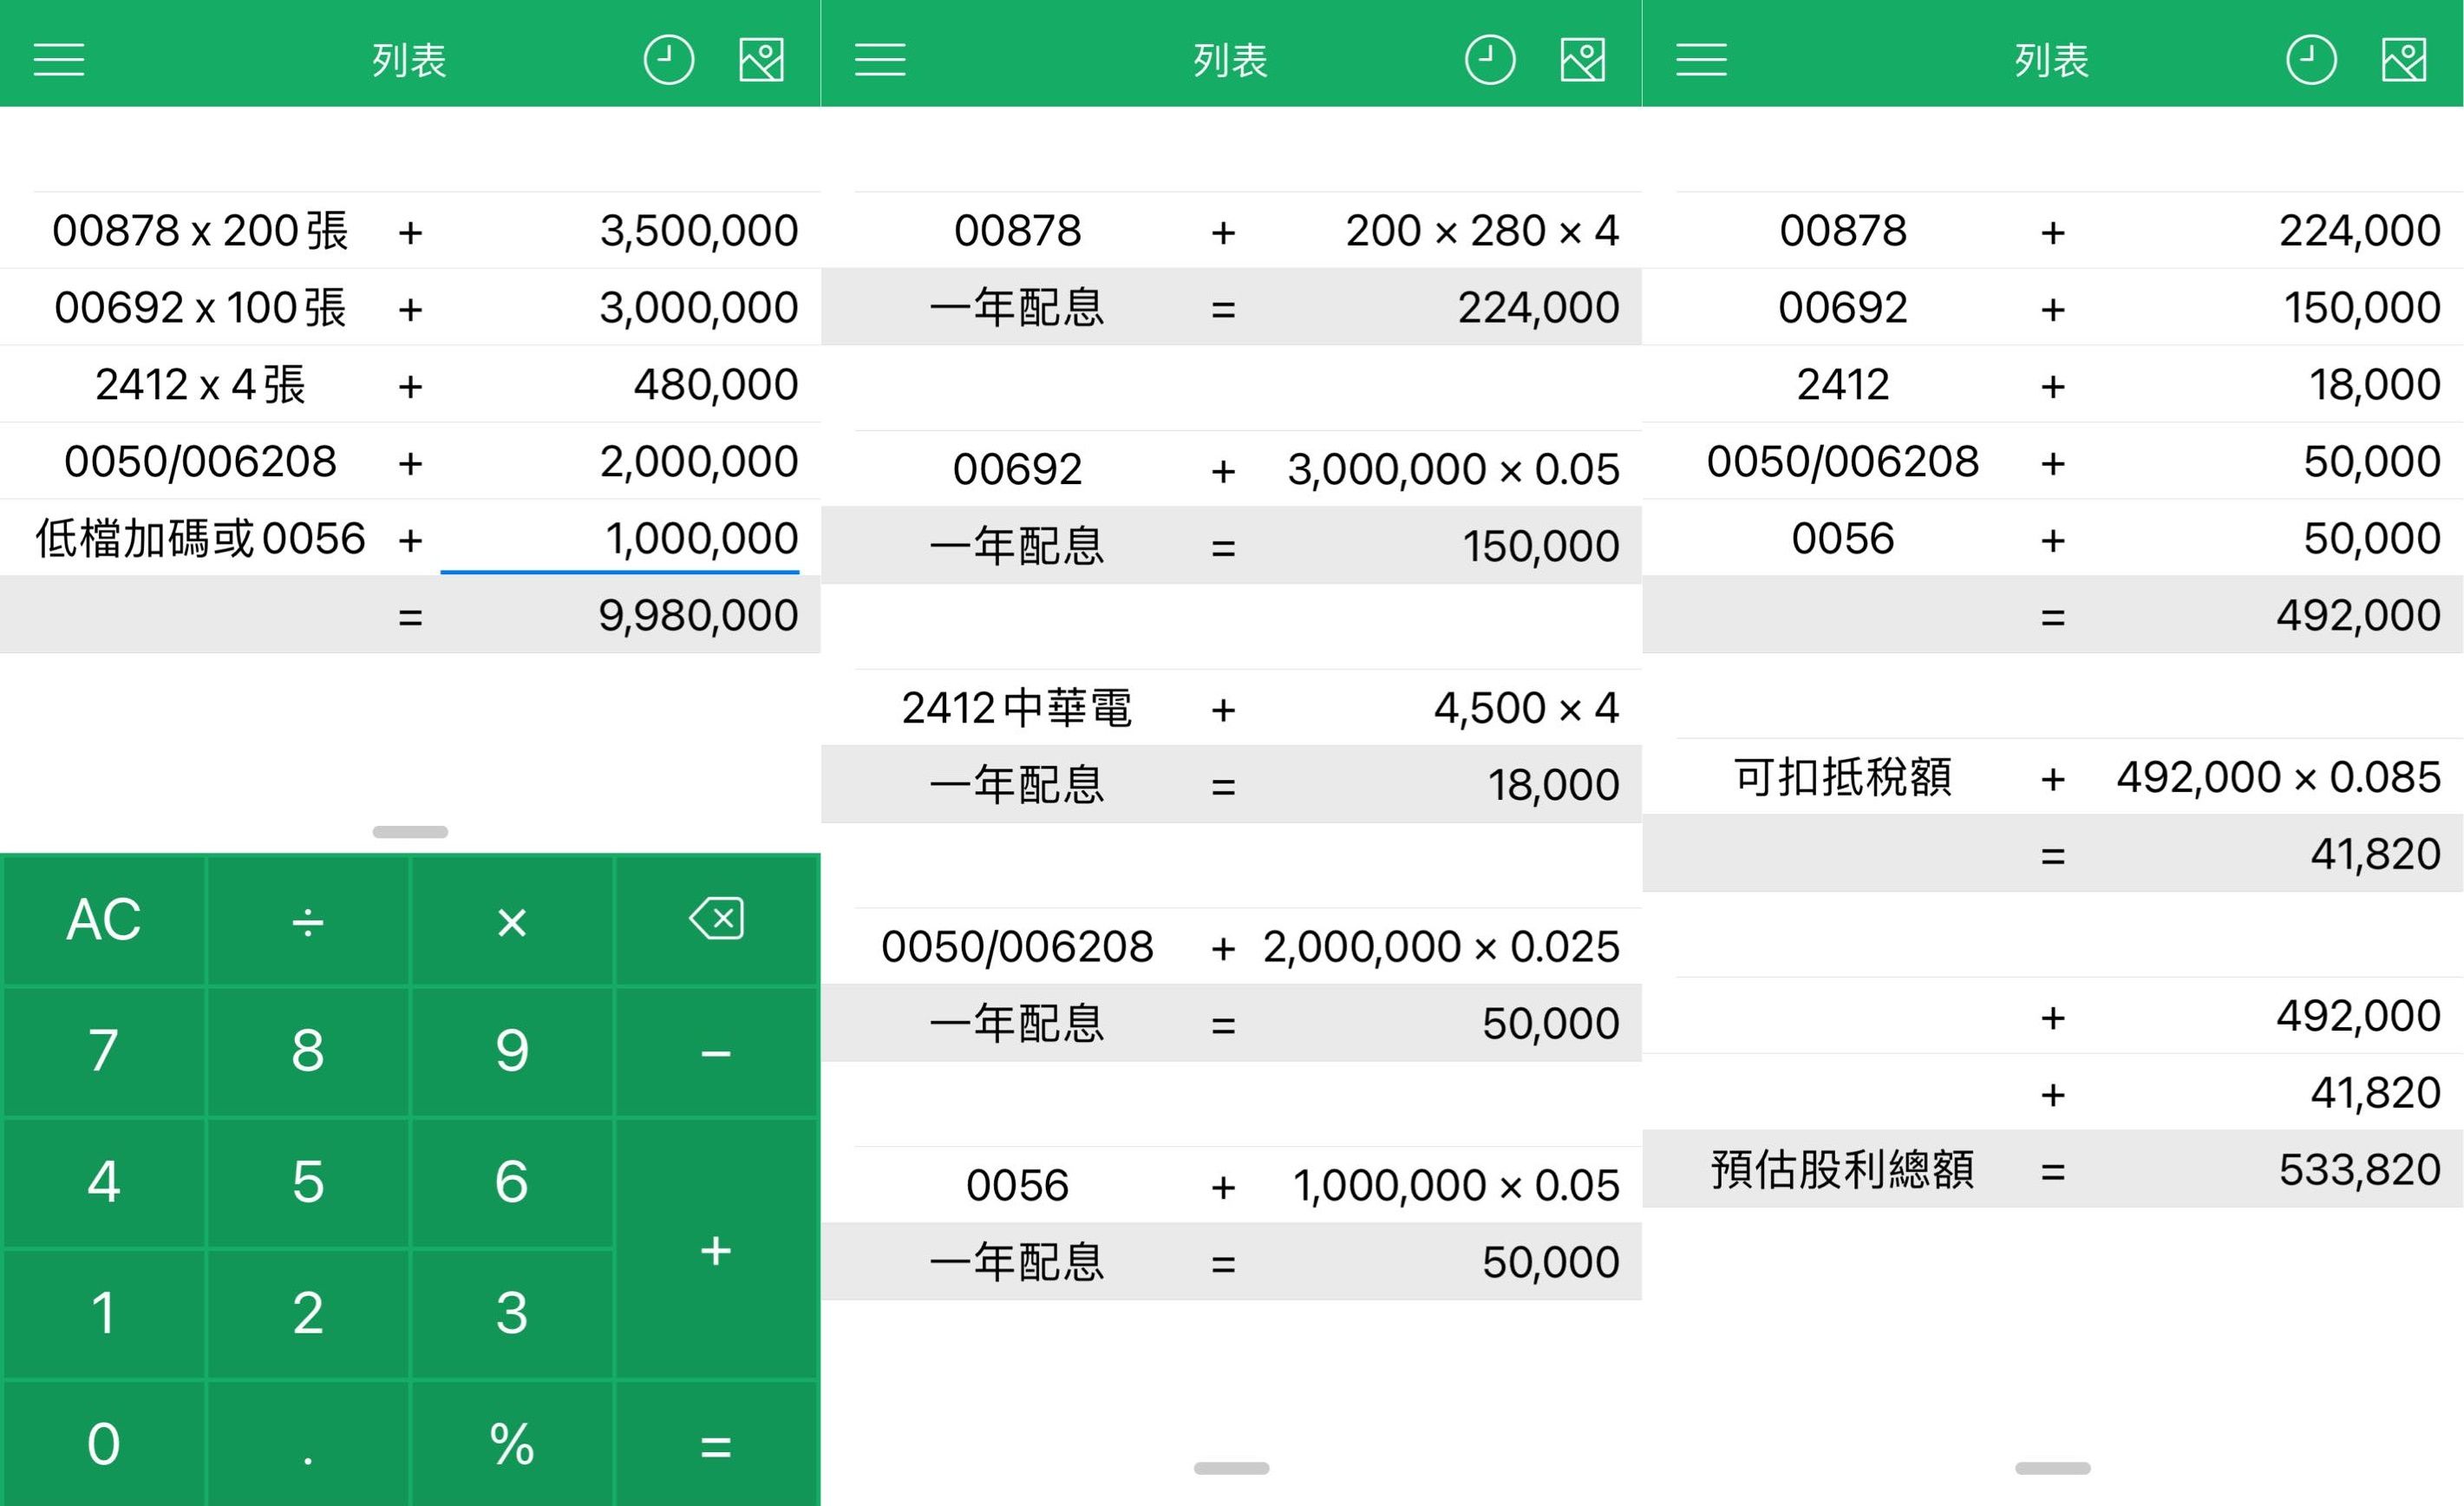Select the label '預估股利總額'

tap(1843, 1170)
